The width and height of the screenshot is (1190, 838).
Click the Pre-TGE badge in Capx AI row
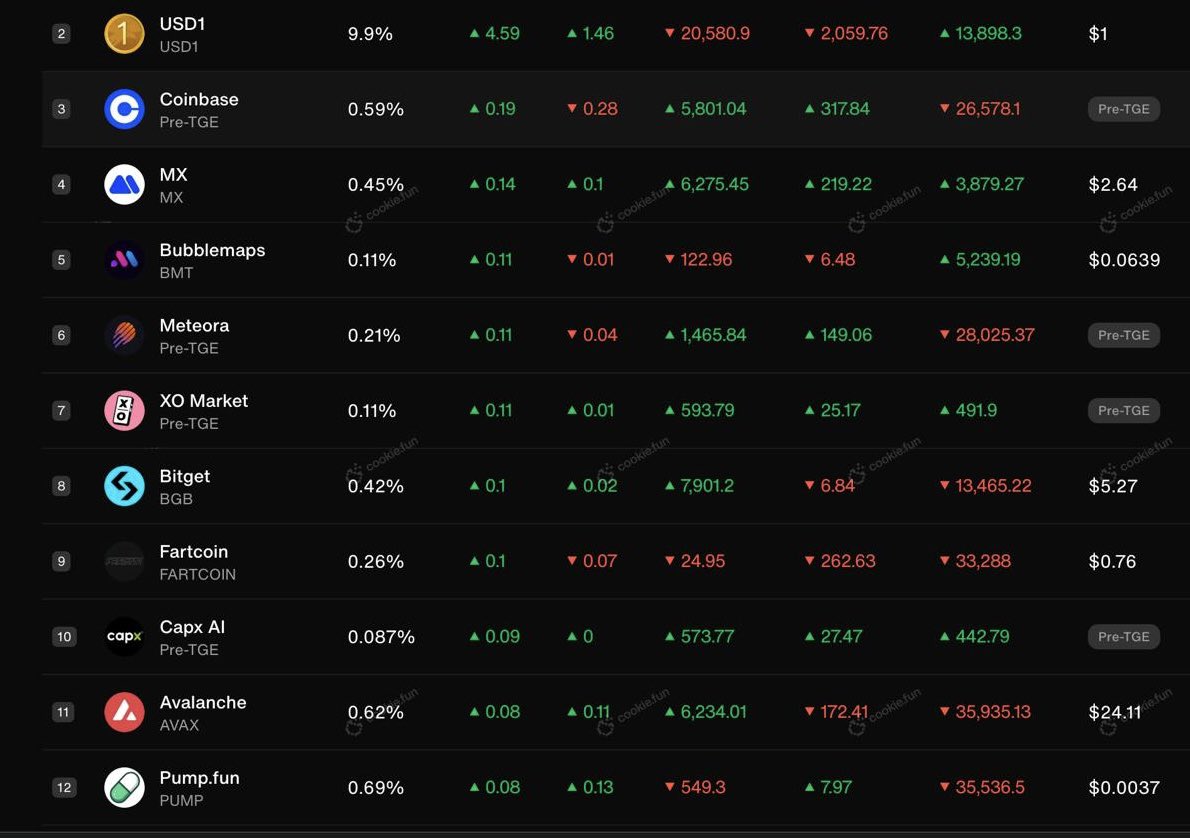(1123, 637)
